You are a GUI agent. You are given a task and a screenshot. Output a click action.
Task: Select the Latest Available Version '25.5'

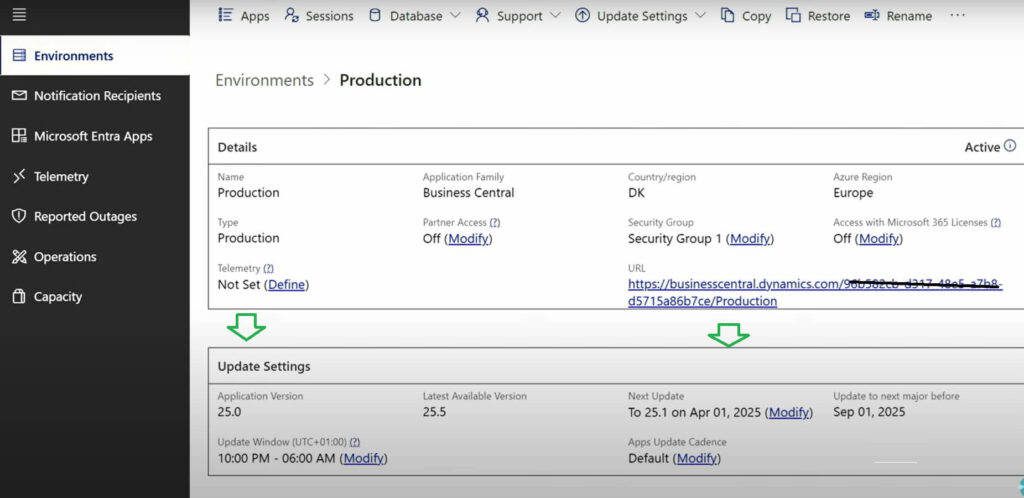pyautogui.click(x=434, y=412)
